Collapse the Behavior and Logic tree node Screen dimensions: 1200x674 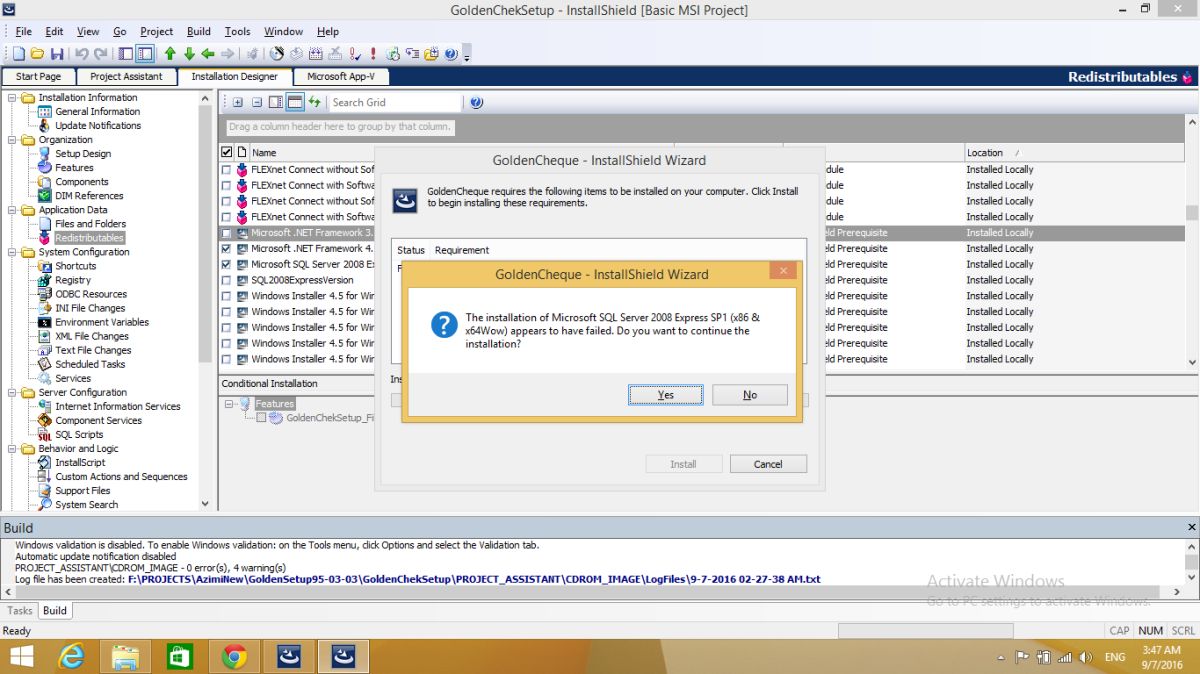pos(12,448)
